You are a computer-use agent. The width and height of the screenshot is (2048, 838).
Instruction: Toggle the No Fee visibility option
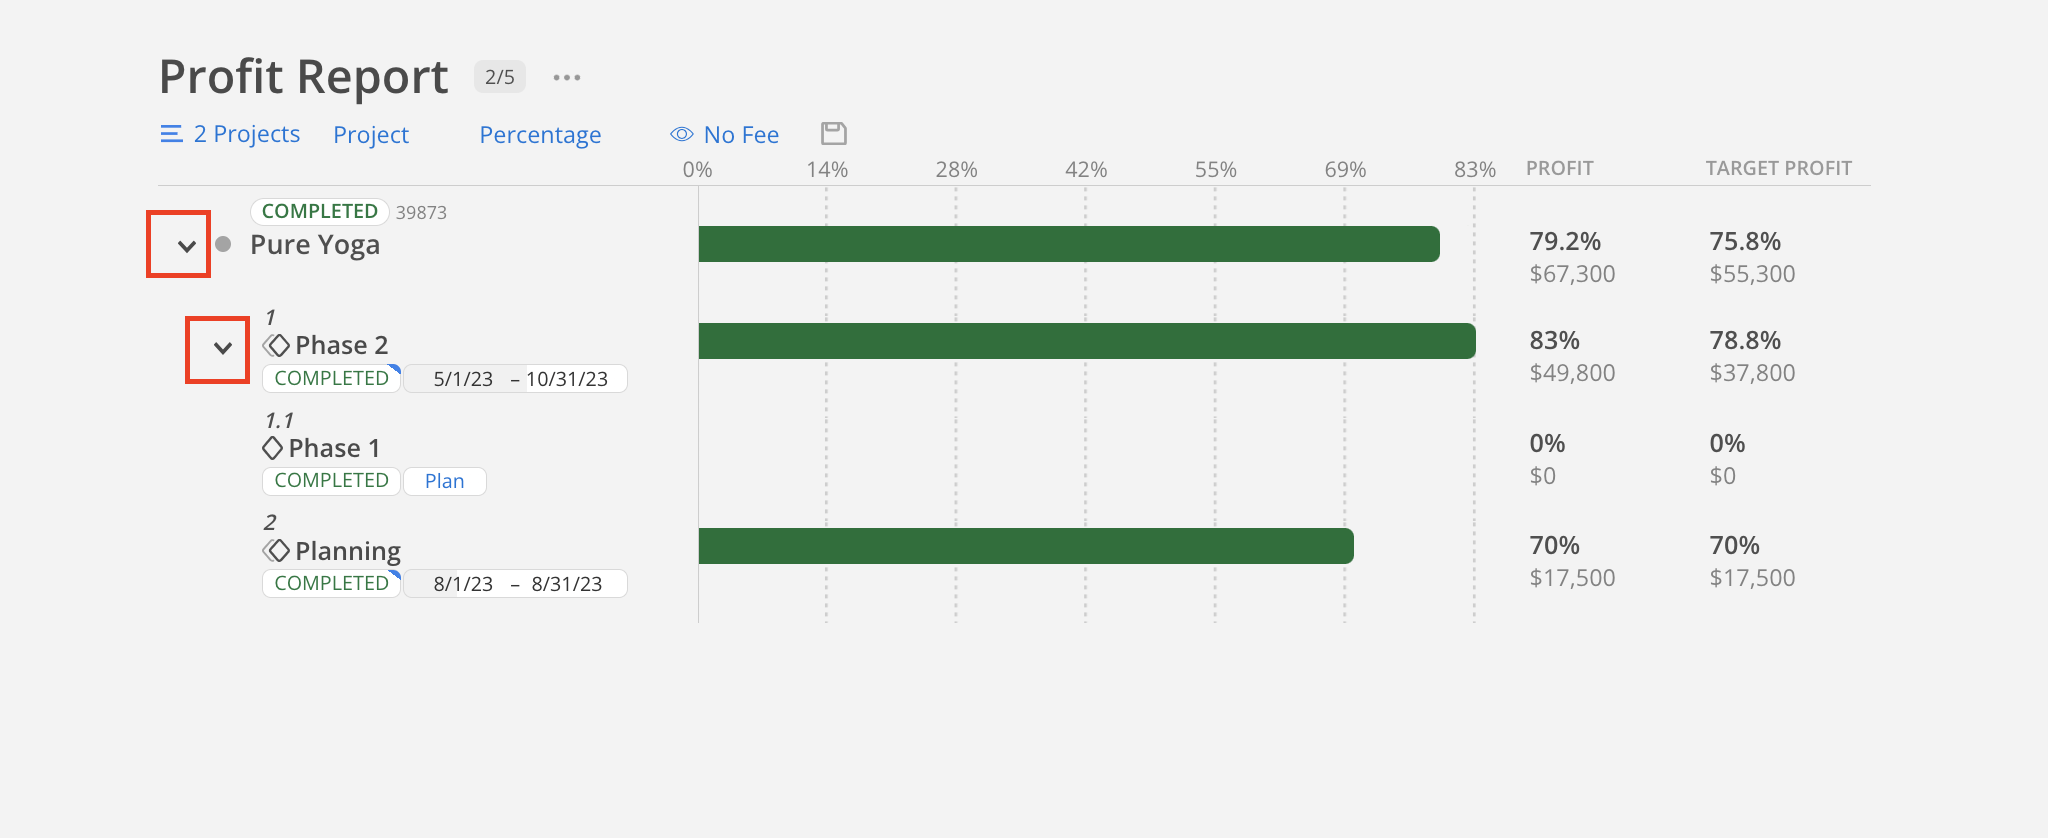(741, 133)
